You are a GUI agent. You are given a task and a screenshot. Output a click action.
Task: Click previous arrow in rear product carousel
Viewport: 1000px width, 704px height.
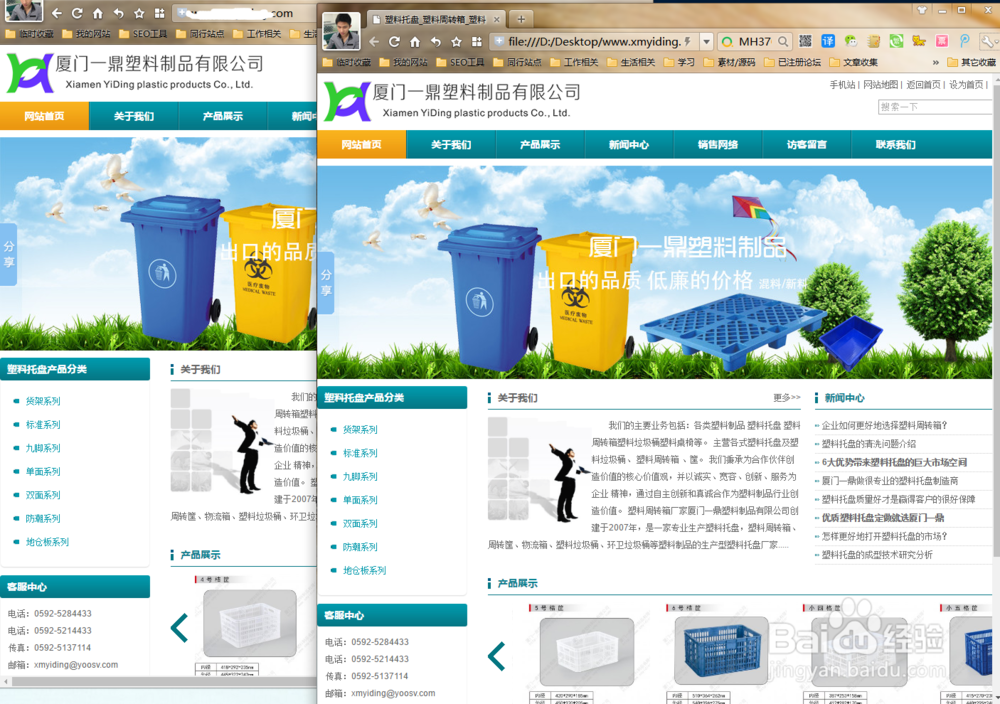179,627
